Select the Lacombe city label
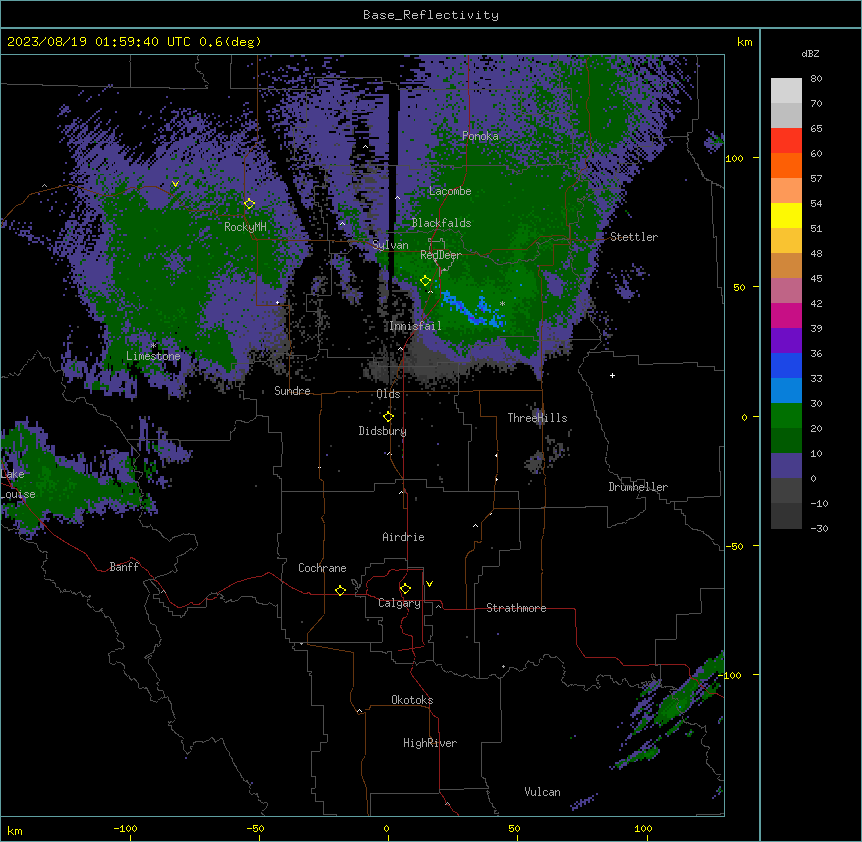 click(x=450, y=191)
